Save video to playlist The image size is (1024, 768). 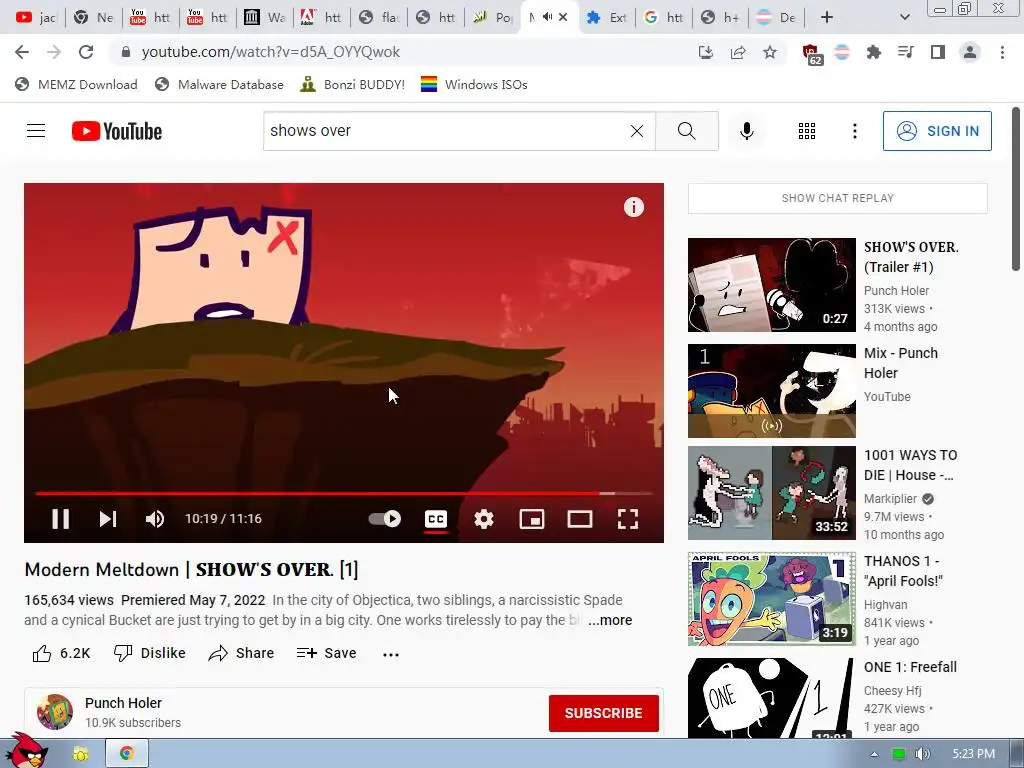tap(326, 653)
